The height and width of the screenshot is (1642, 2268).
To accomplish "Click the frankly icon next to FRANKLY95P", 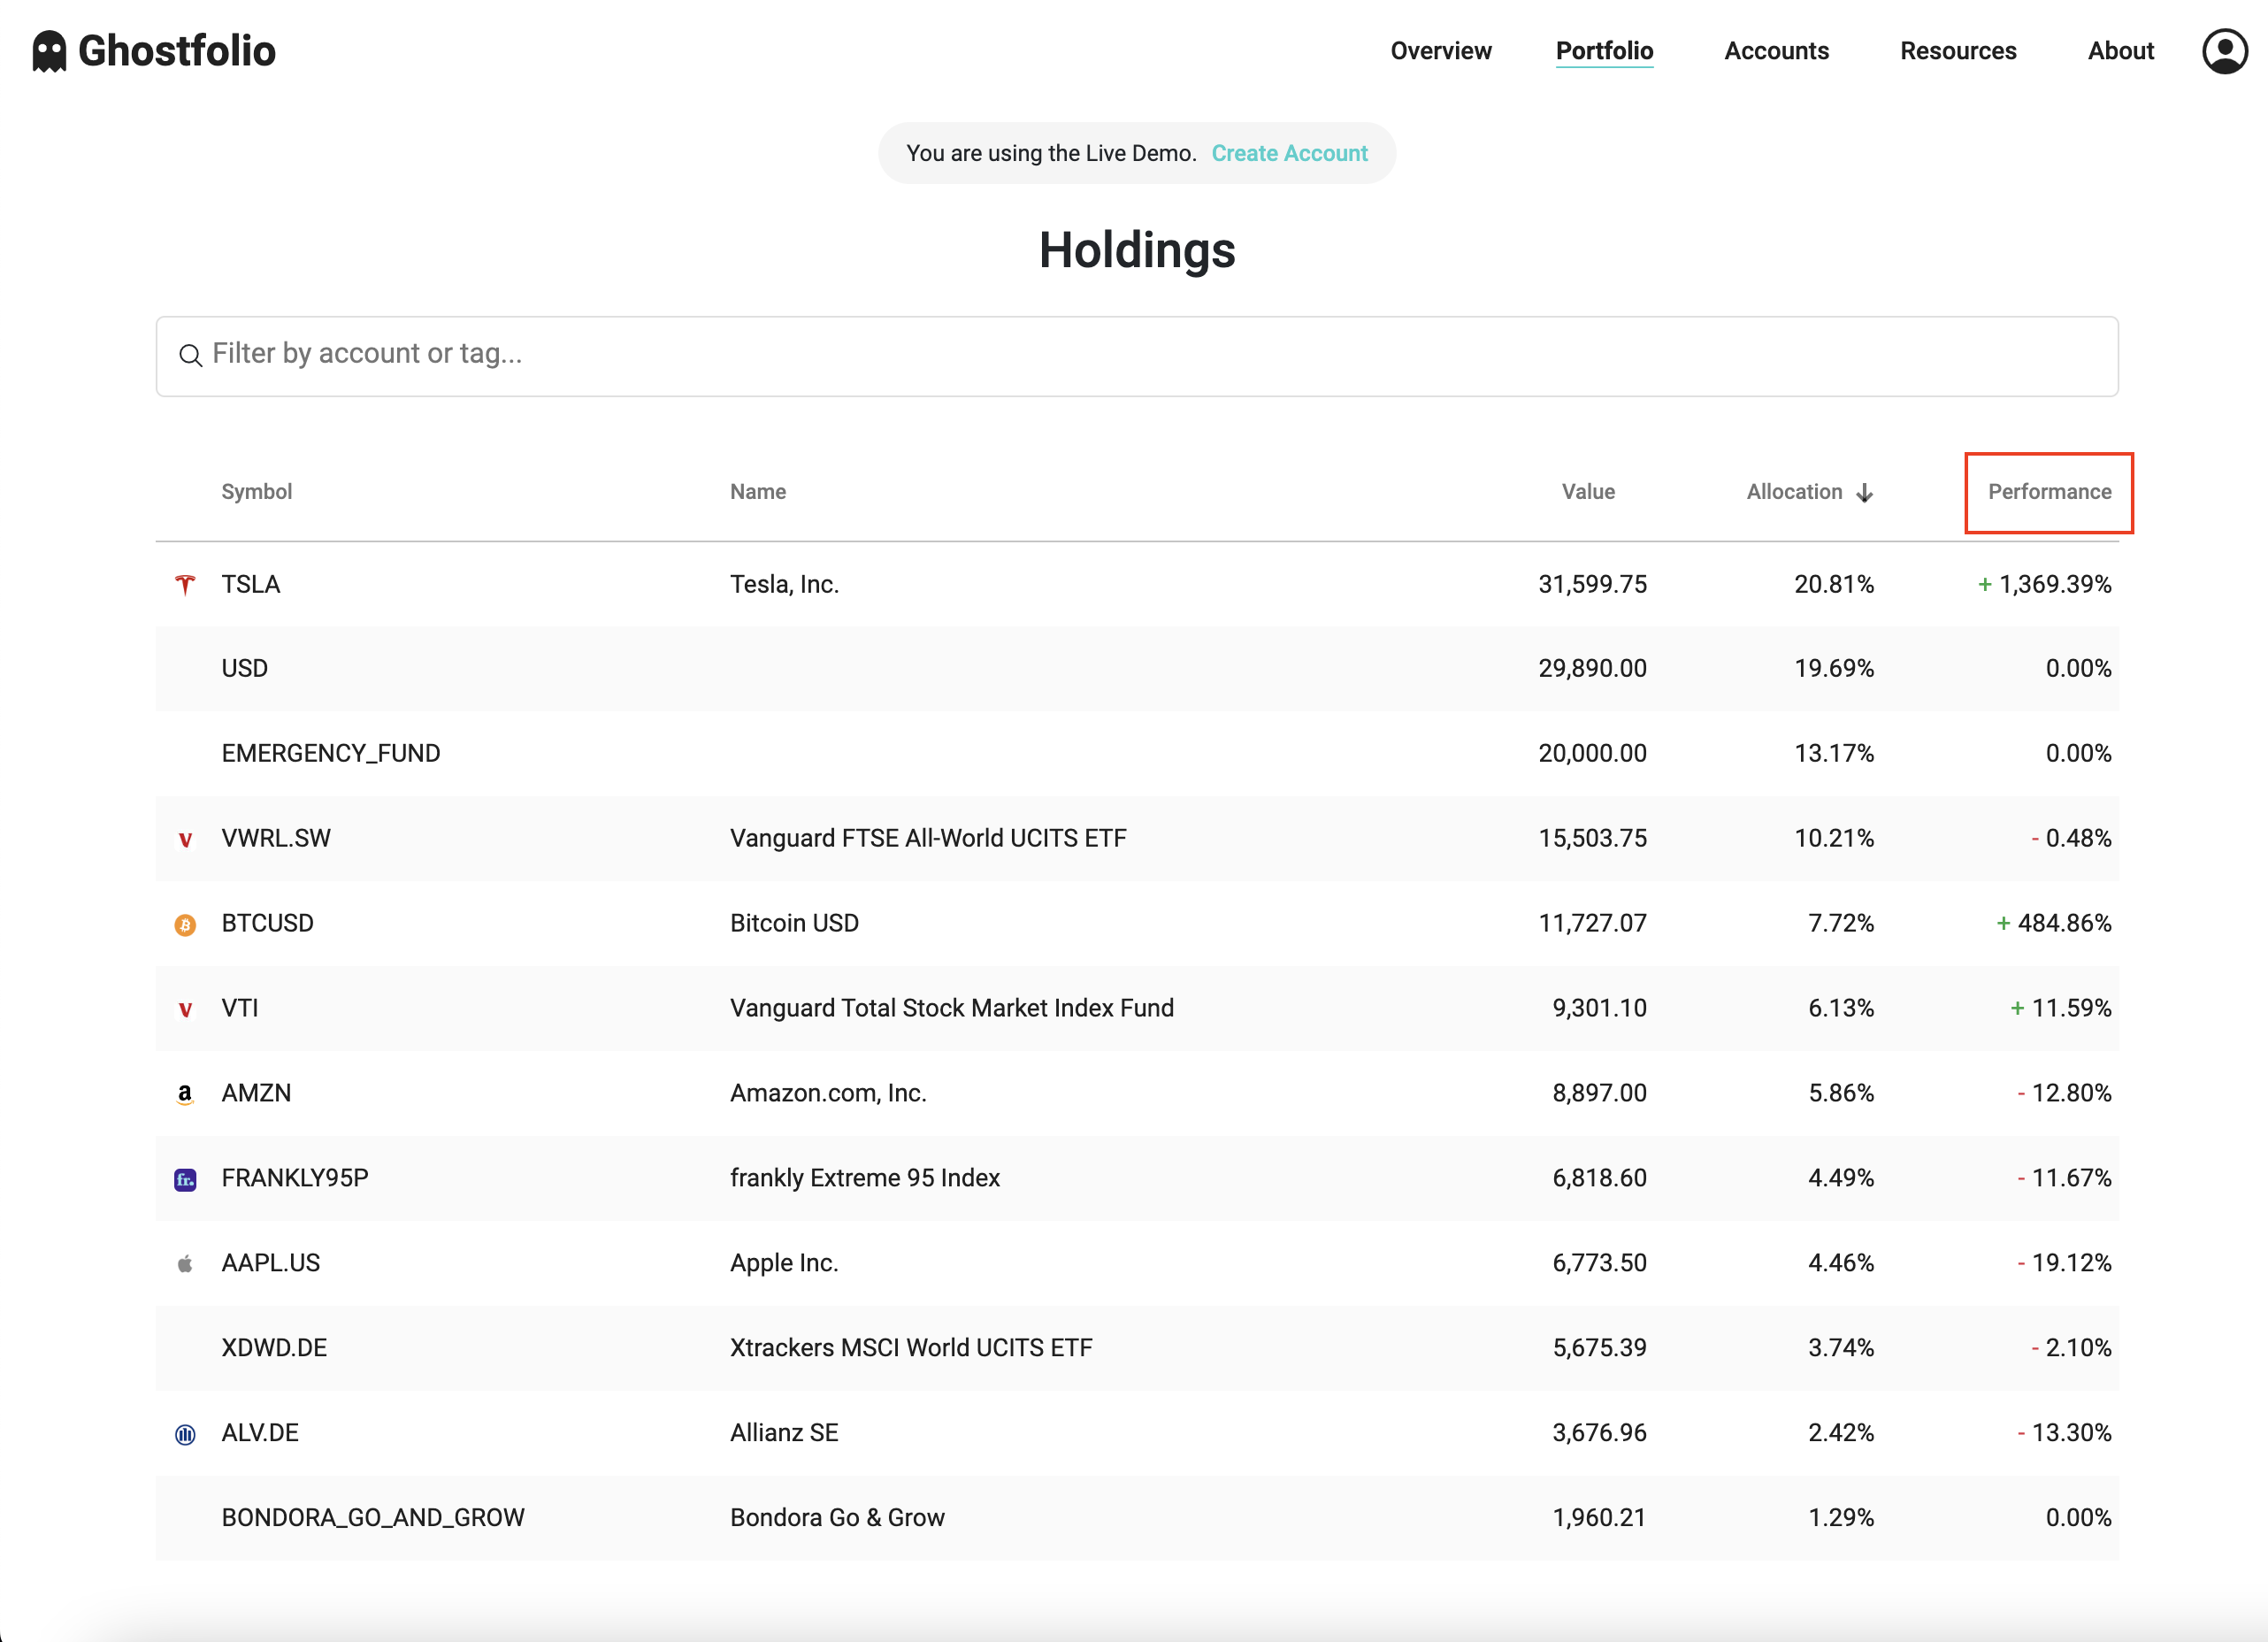I will pos(185,1178).
